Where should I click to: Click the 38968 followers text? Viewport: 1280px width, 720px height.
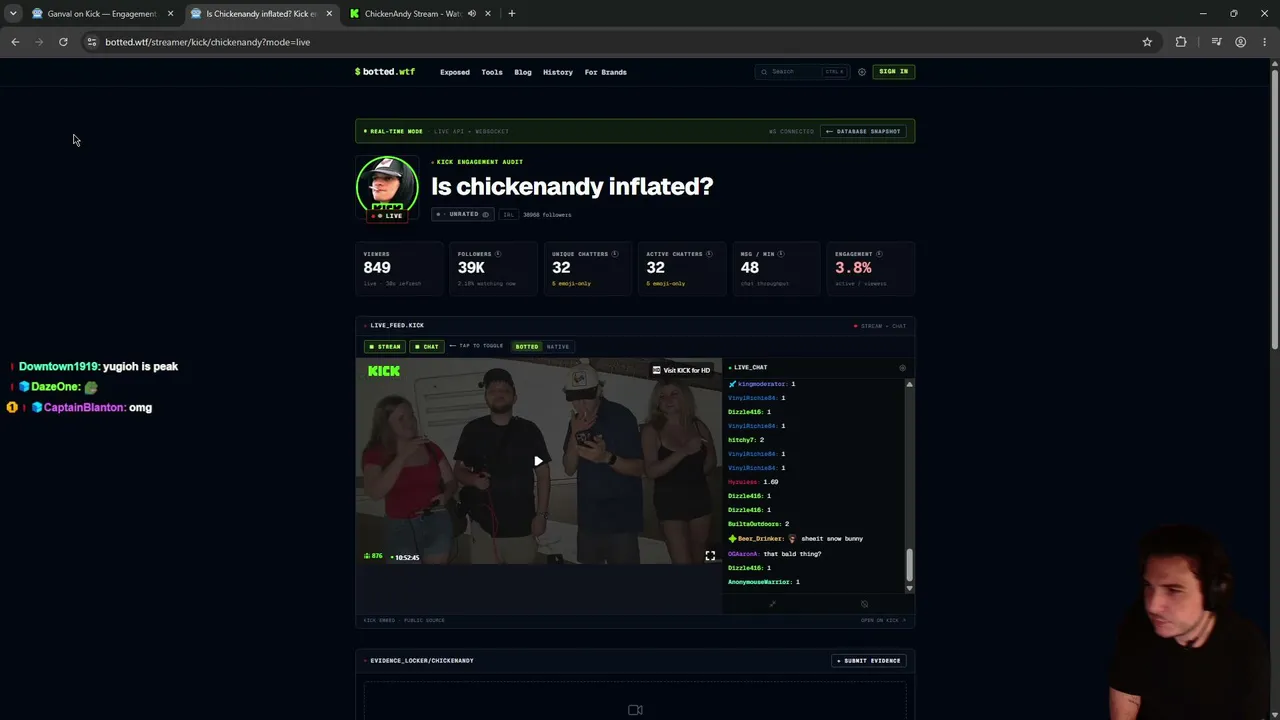click(547, 215)
